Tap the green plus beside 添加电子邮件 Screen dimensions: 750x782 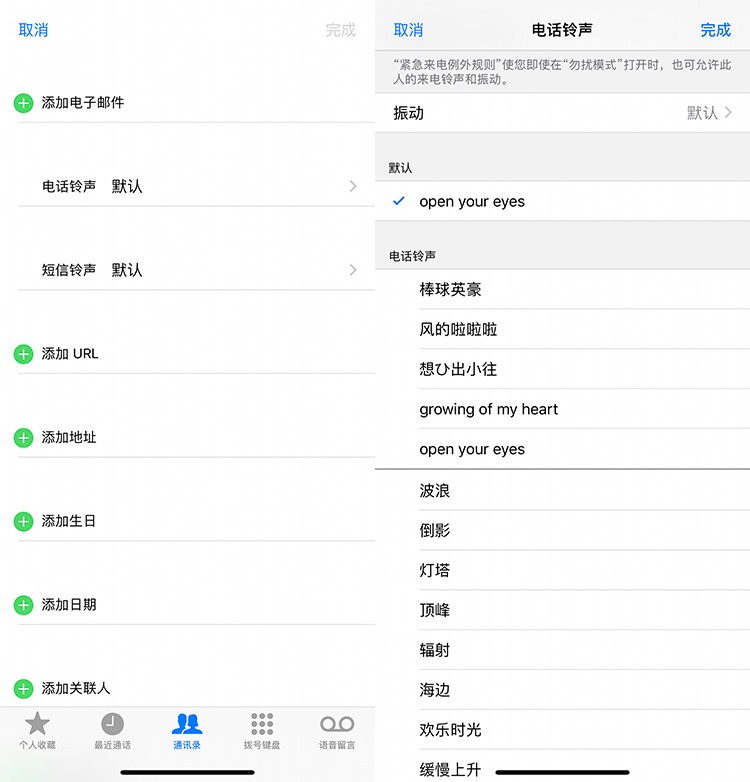coord(23,103)
